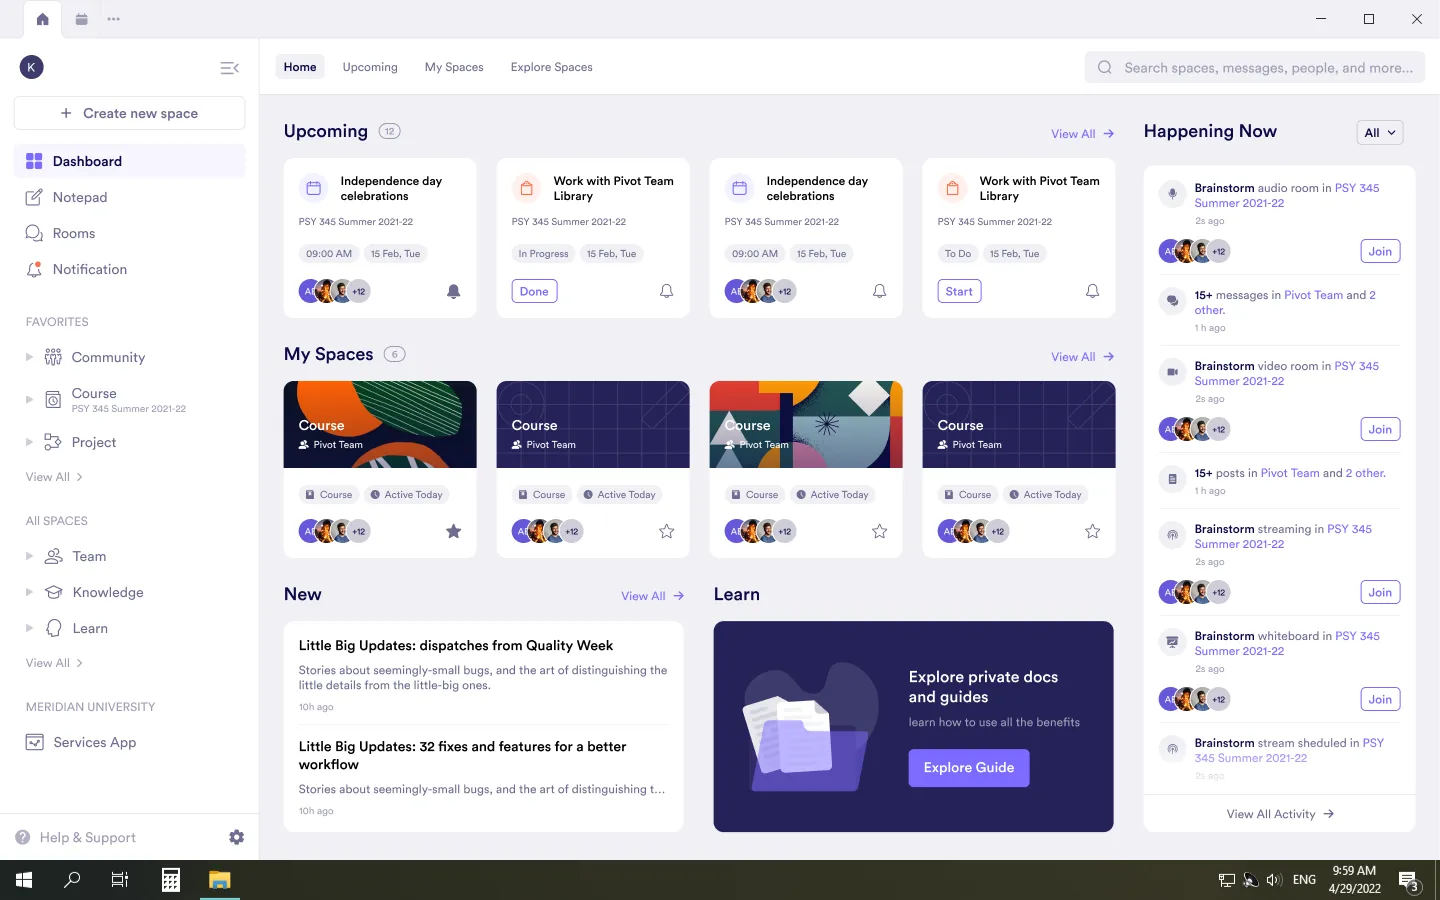Open application settings via the gear icon
This screenshot has height=900, width=1440.
[236, 837]
